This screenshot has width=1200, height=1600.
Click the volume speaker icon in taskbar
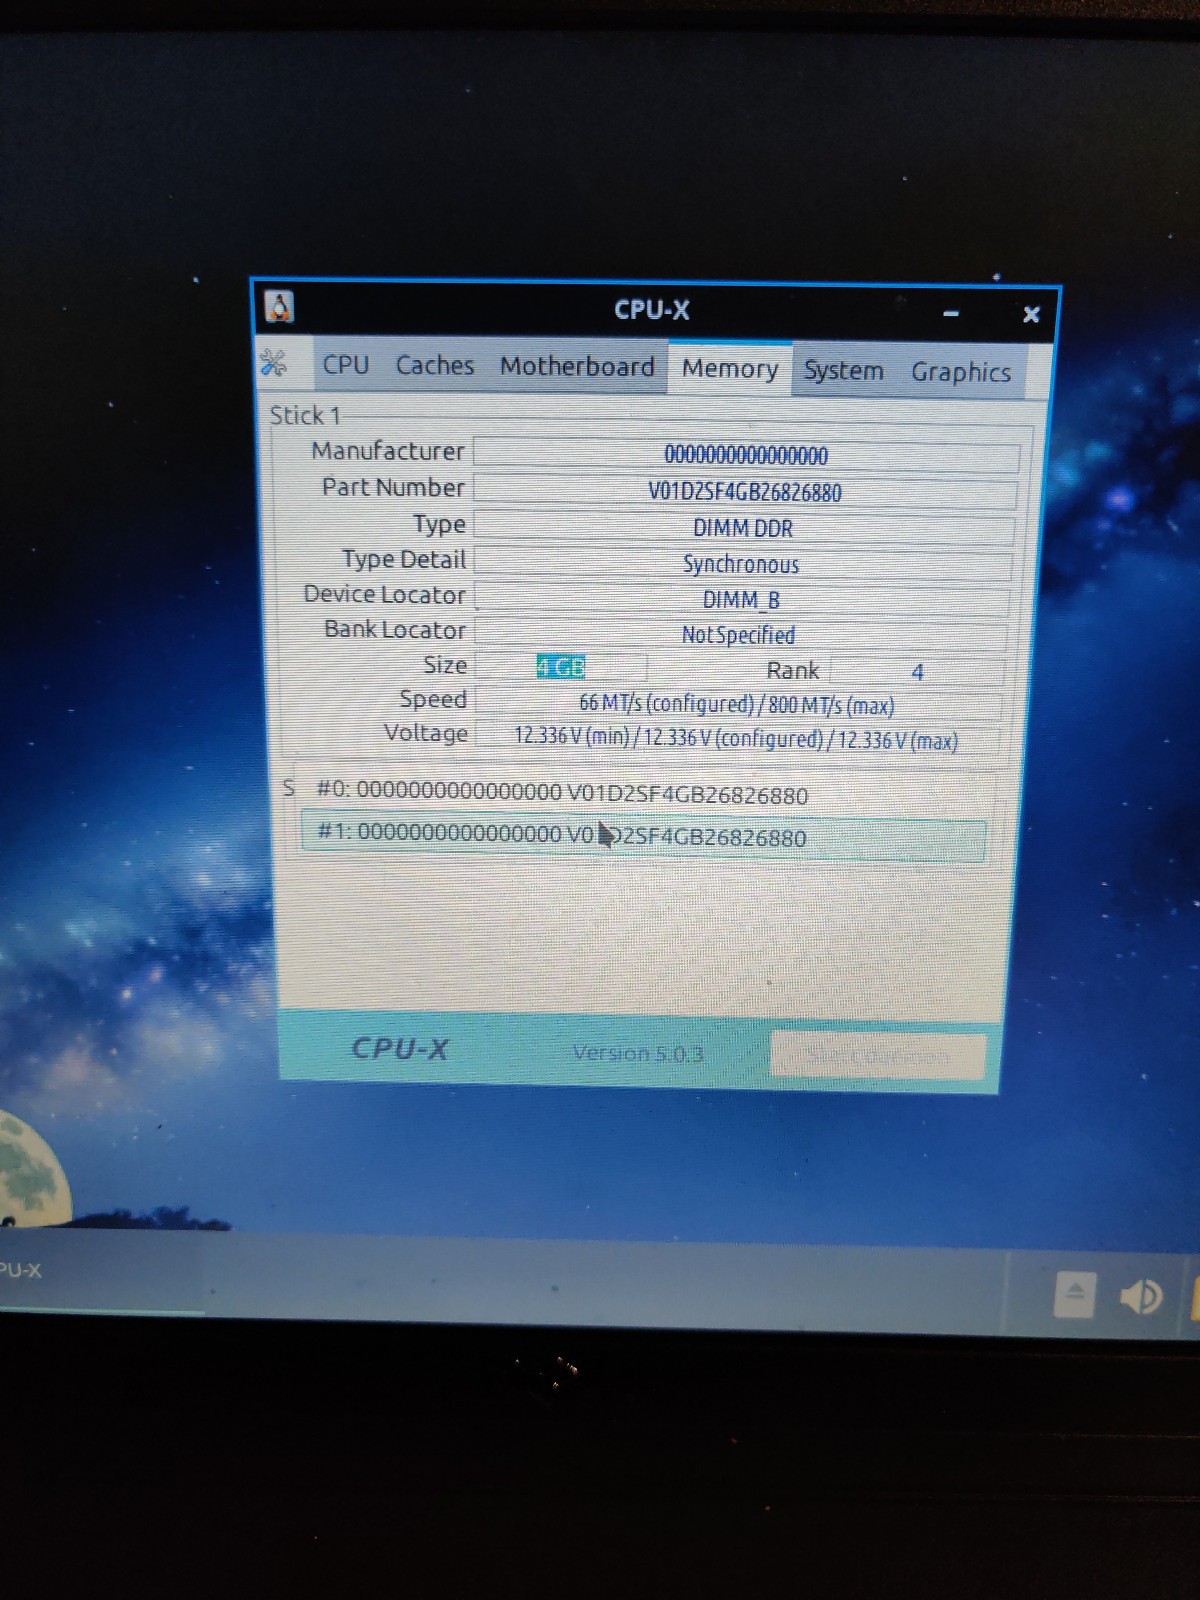[x=1140, y=1297]
